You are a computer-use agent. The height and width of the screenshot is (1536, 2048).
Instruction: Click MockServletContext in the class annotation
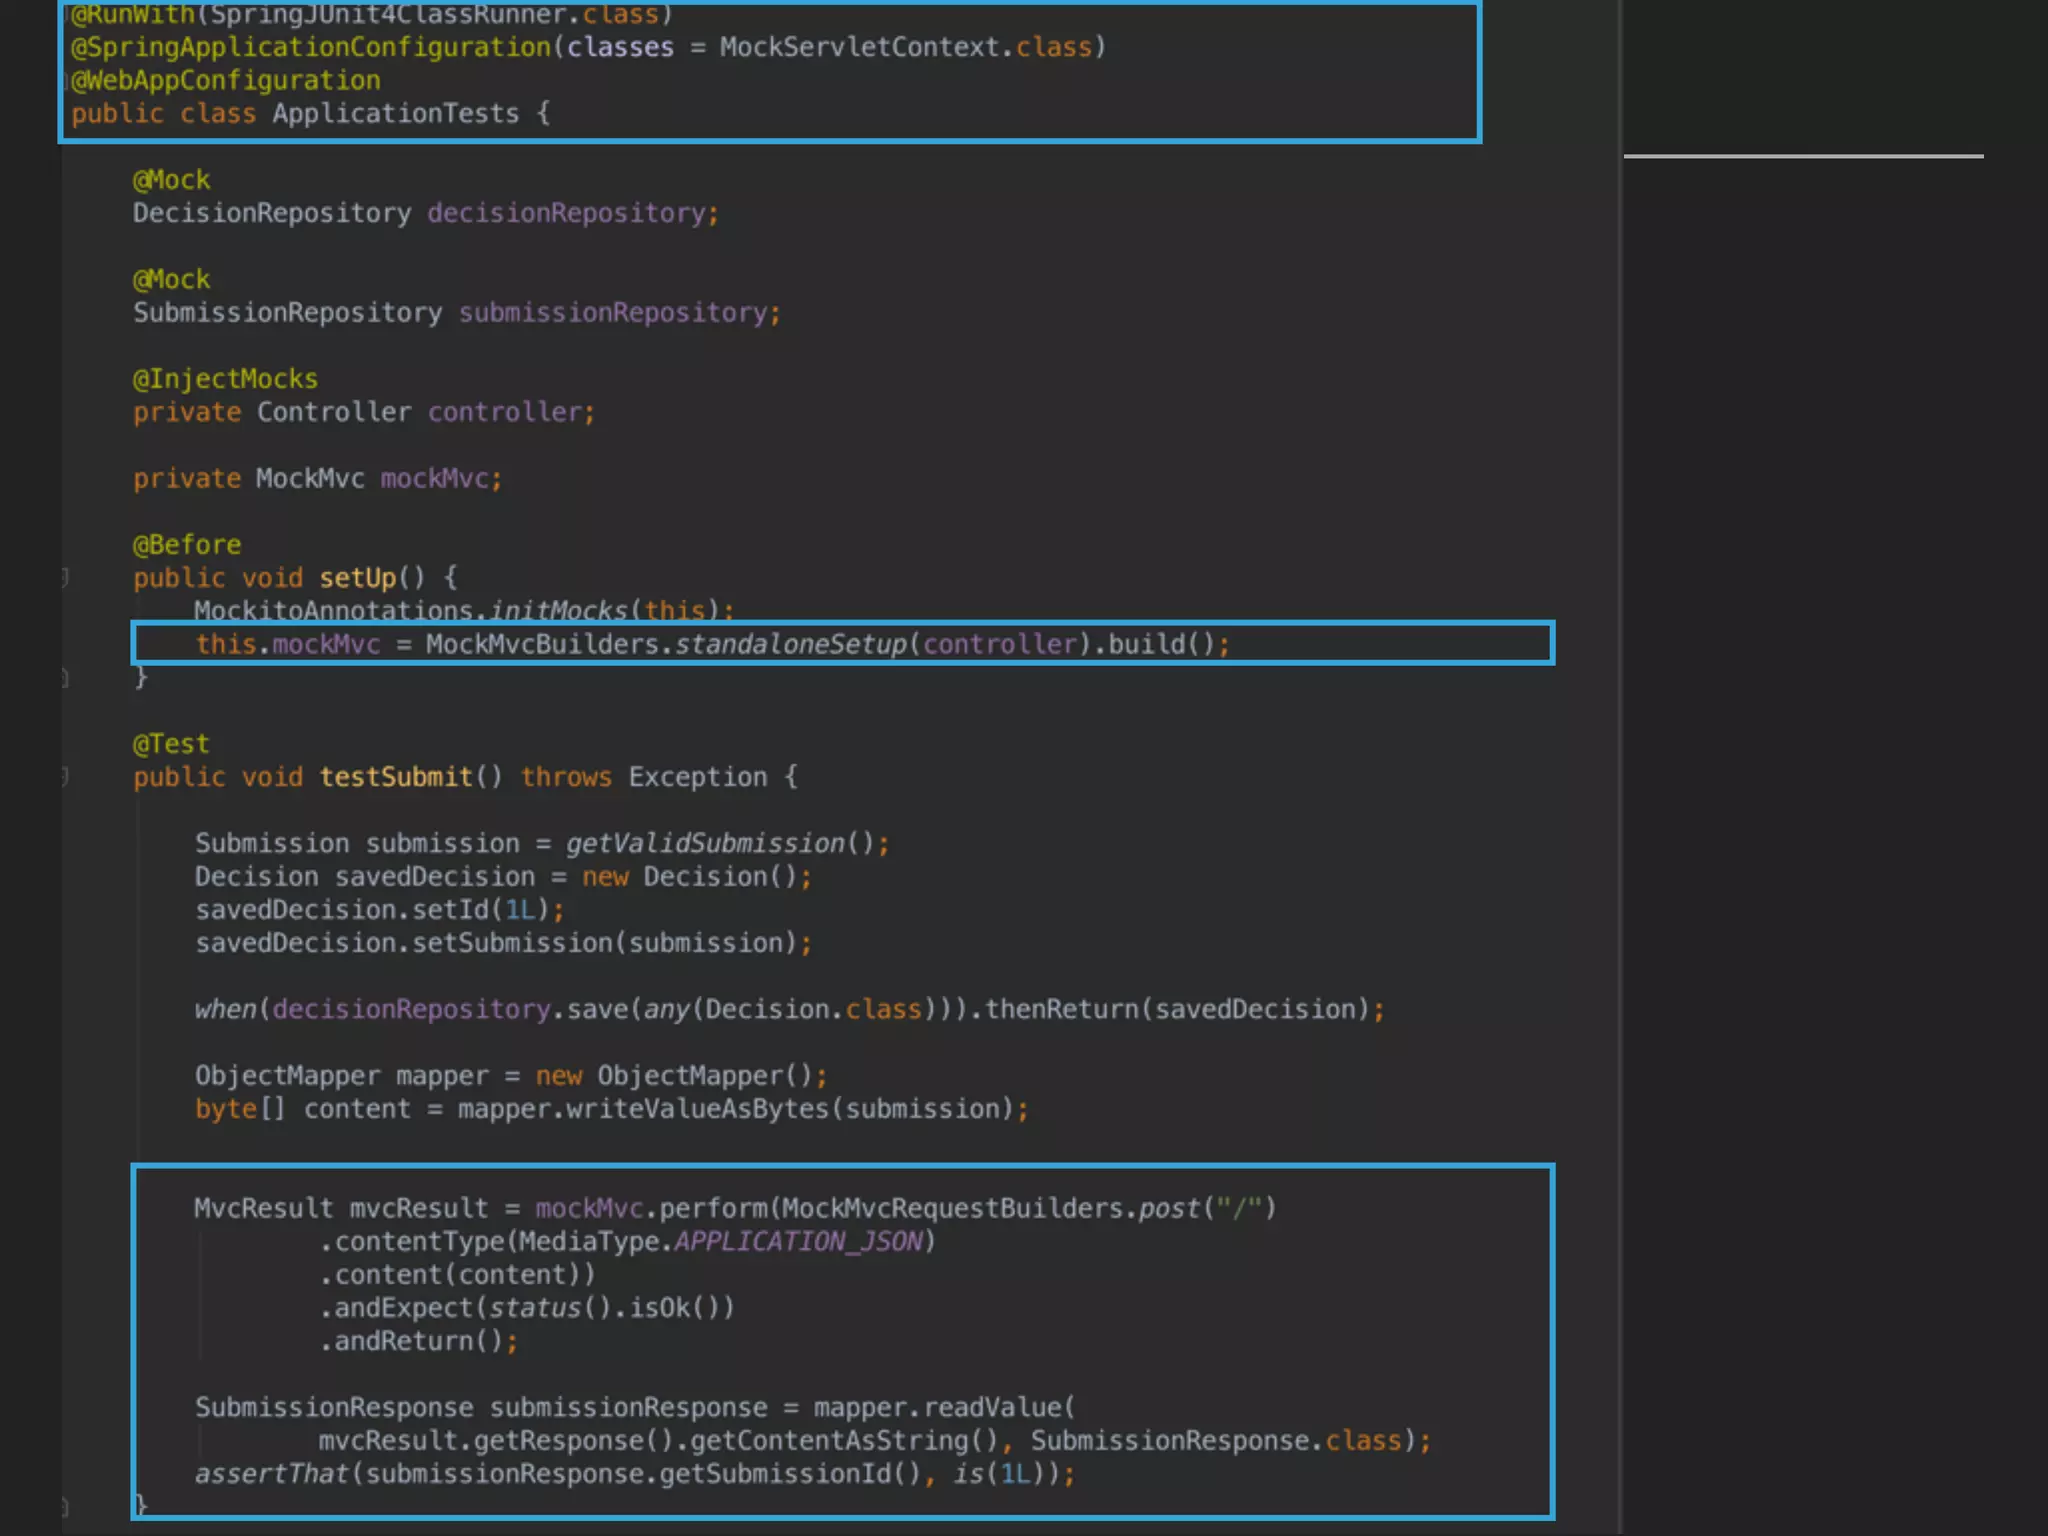click(x=859, y=47)
